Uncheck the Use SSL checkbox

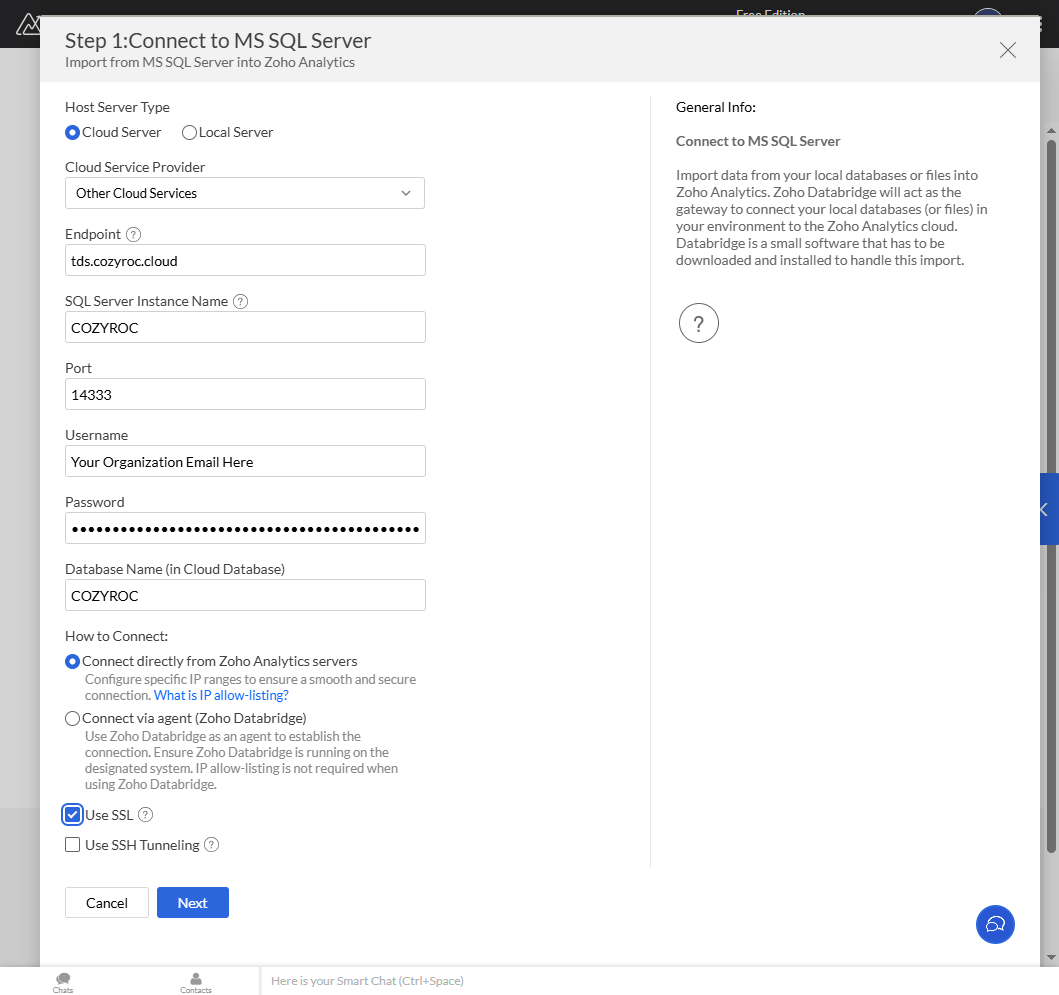tap(72, 815)
